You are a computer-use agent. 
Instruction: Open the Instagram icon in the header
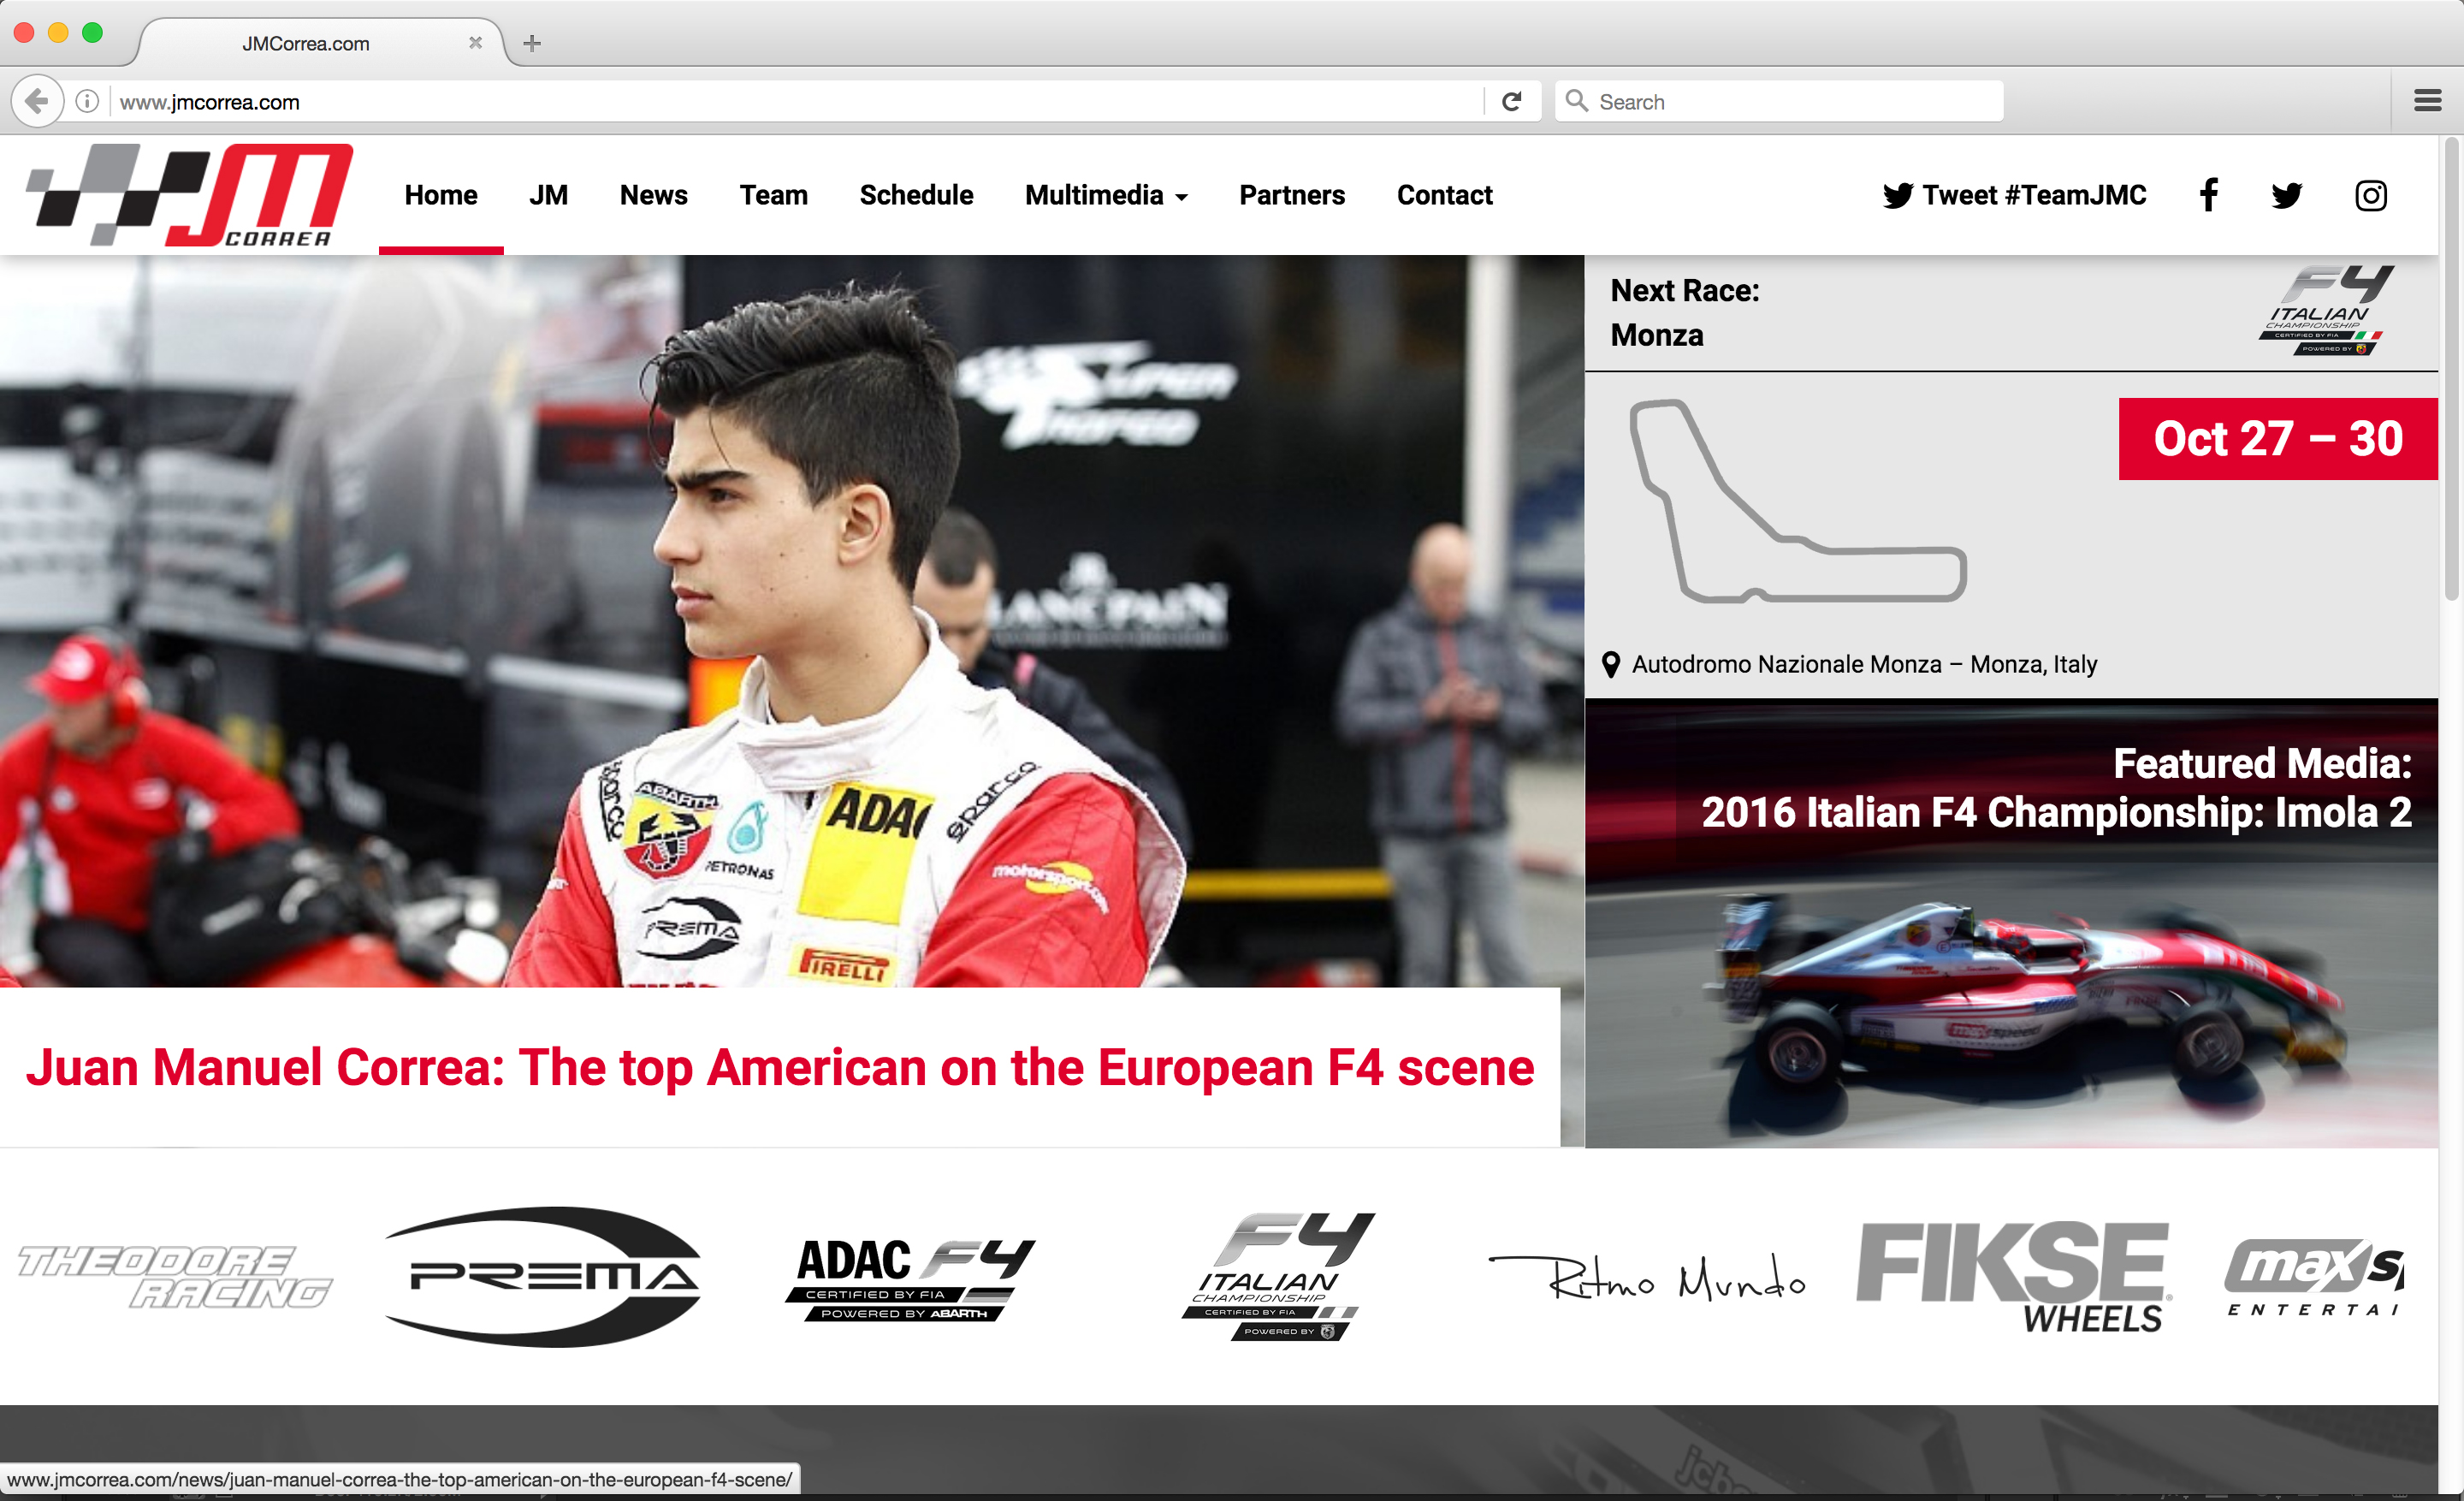pos(2370,195)
